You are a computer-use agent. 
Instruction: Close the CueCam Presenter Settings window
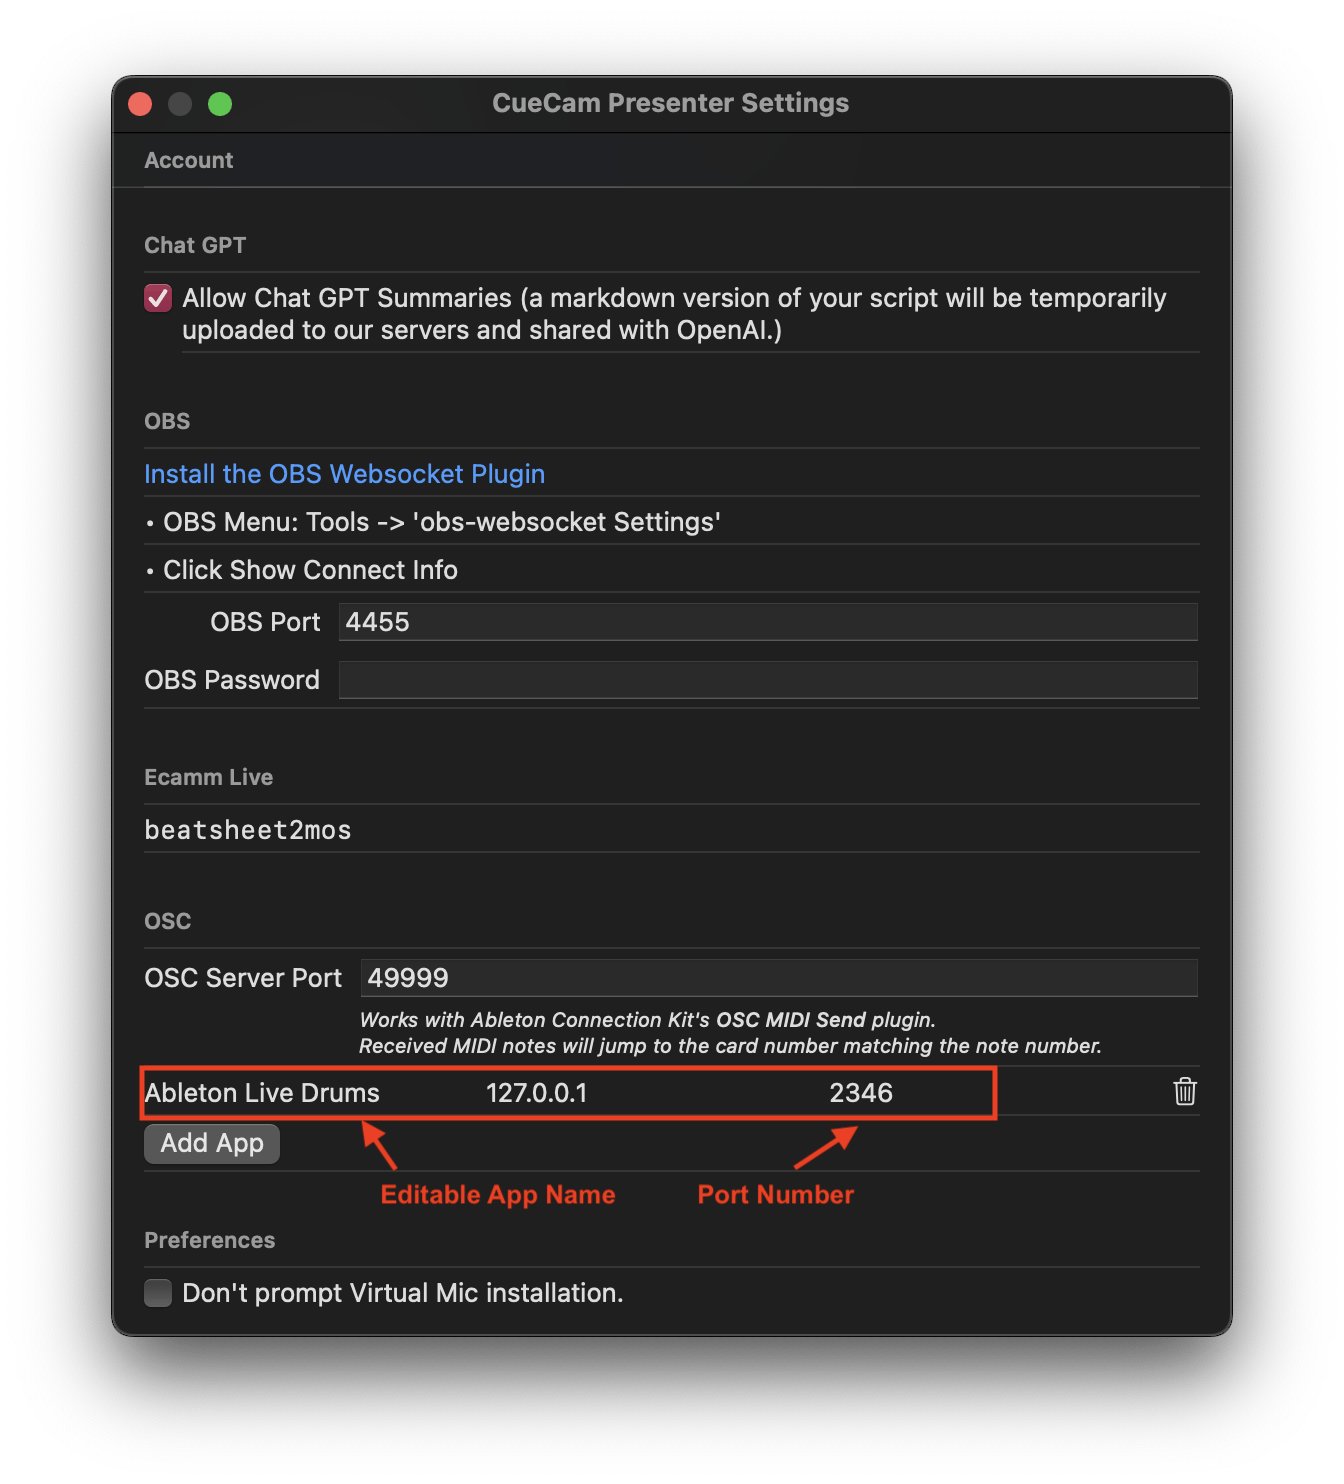[140, 104]
